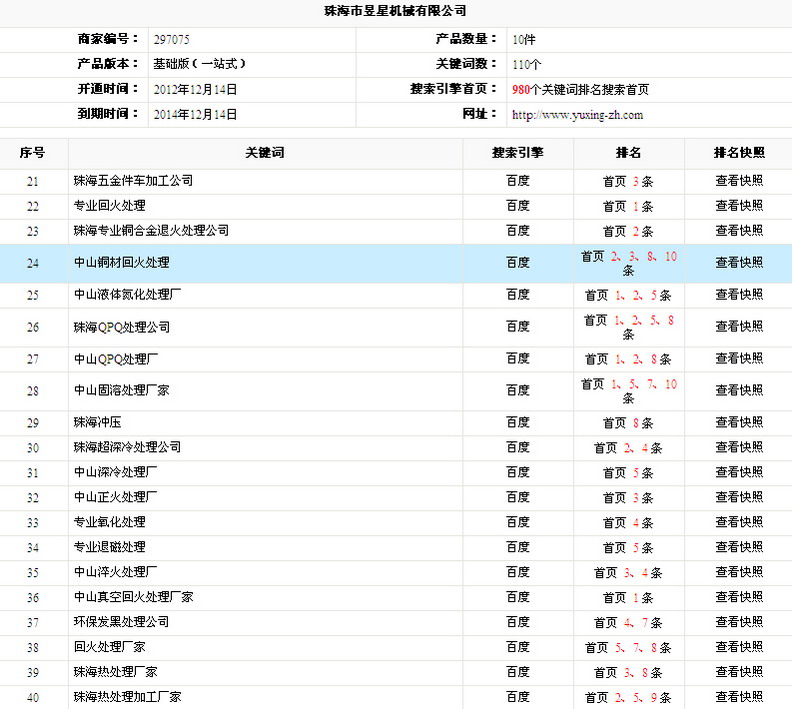Select keyword 环保发黑处理公司
792x709 pixels.
coord(122,622)
